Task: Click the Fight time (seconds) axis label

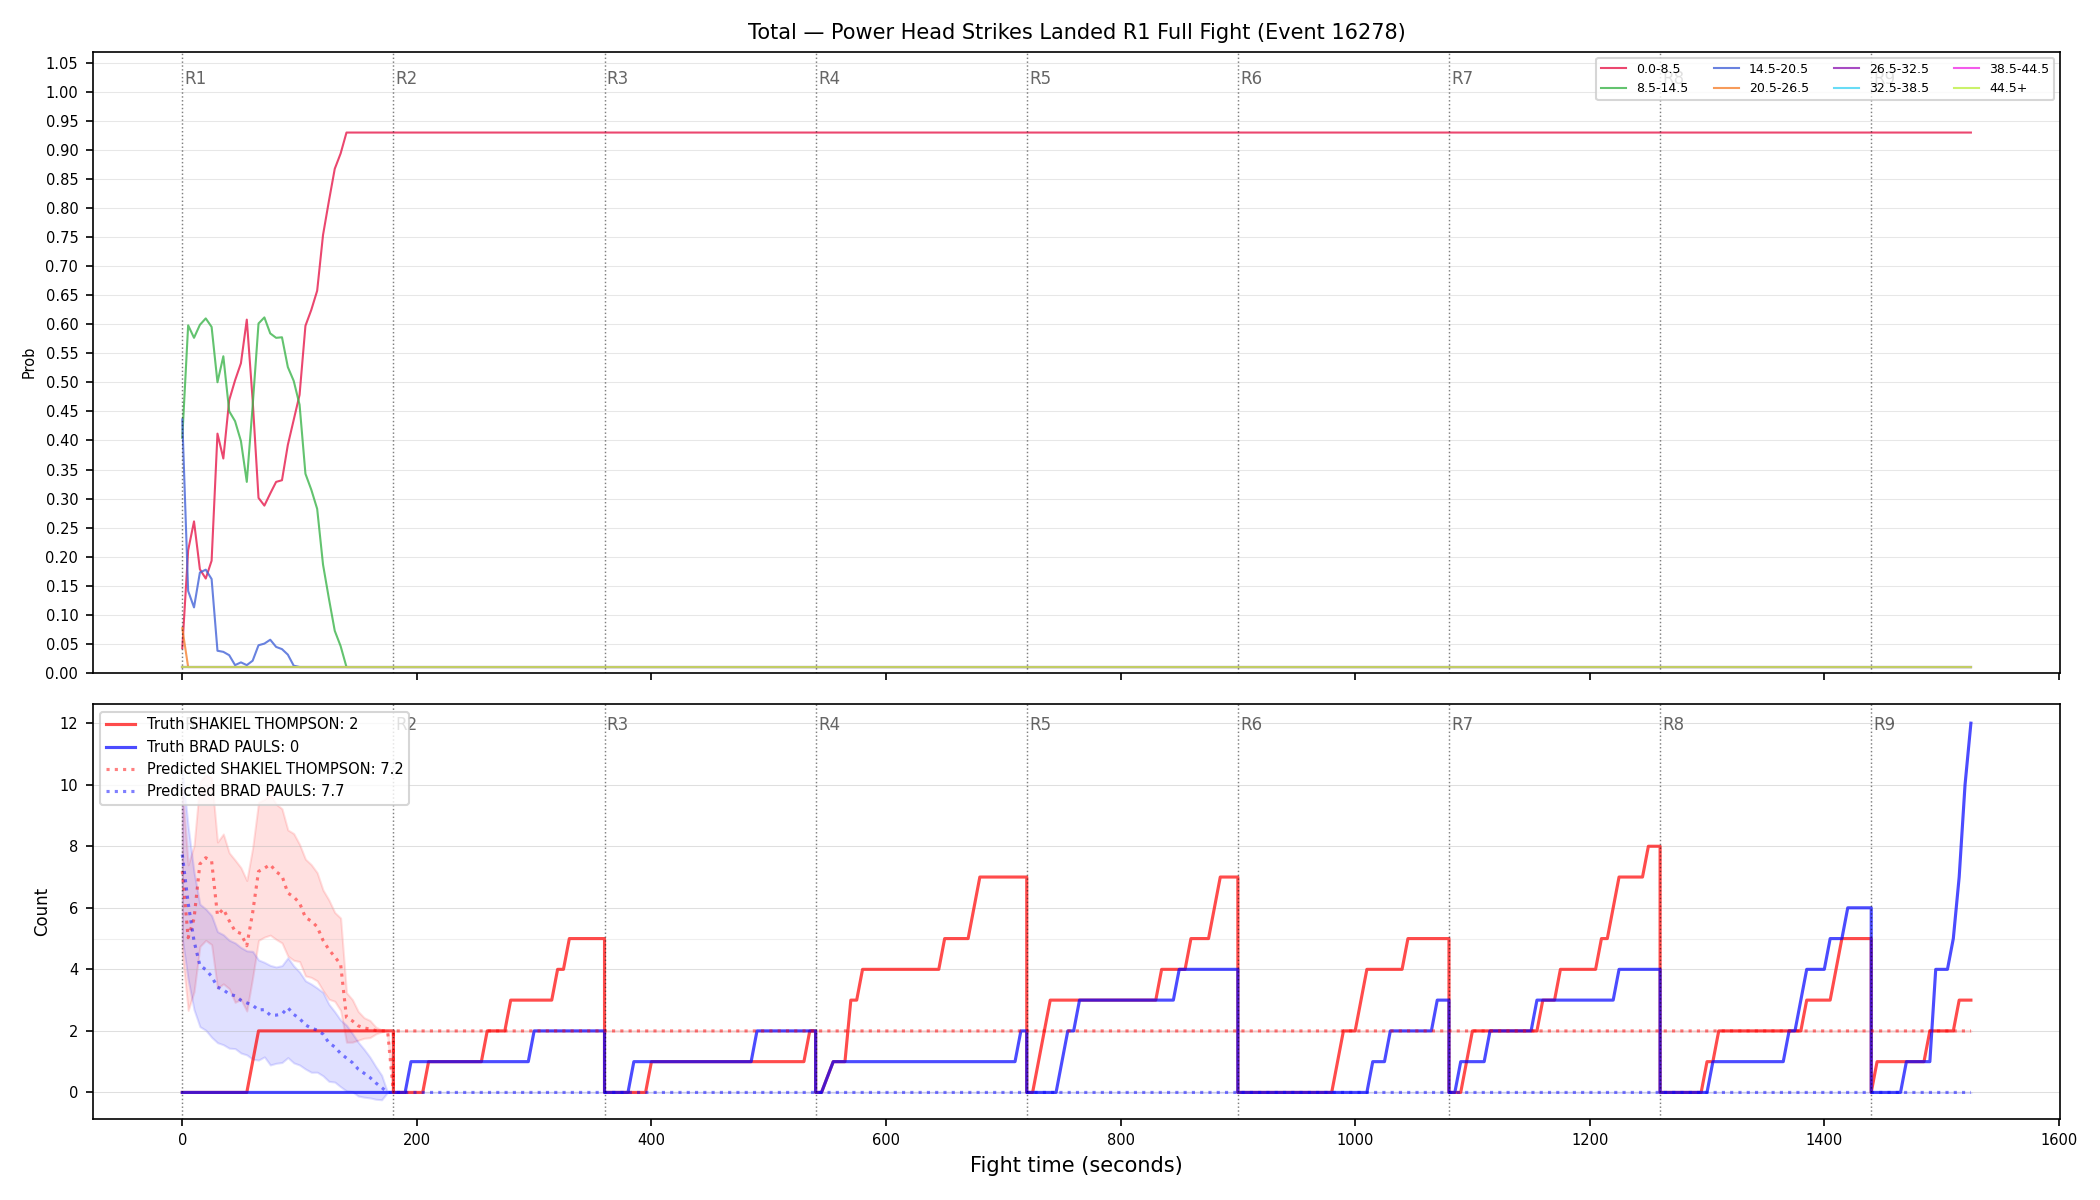Action: click(x=1076, y=1165)
